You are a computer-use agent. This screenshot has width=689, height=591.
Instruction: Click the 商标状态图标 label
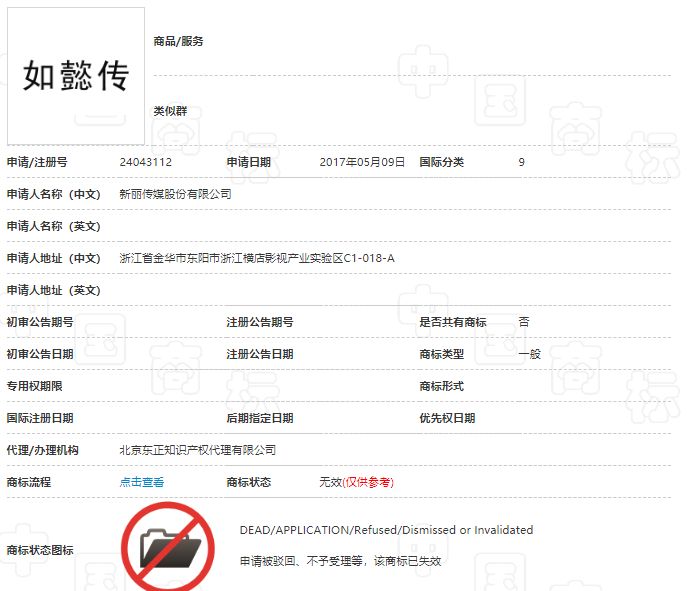(x=40, y=550)
